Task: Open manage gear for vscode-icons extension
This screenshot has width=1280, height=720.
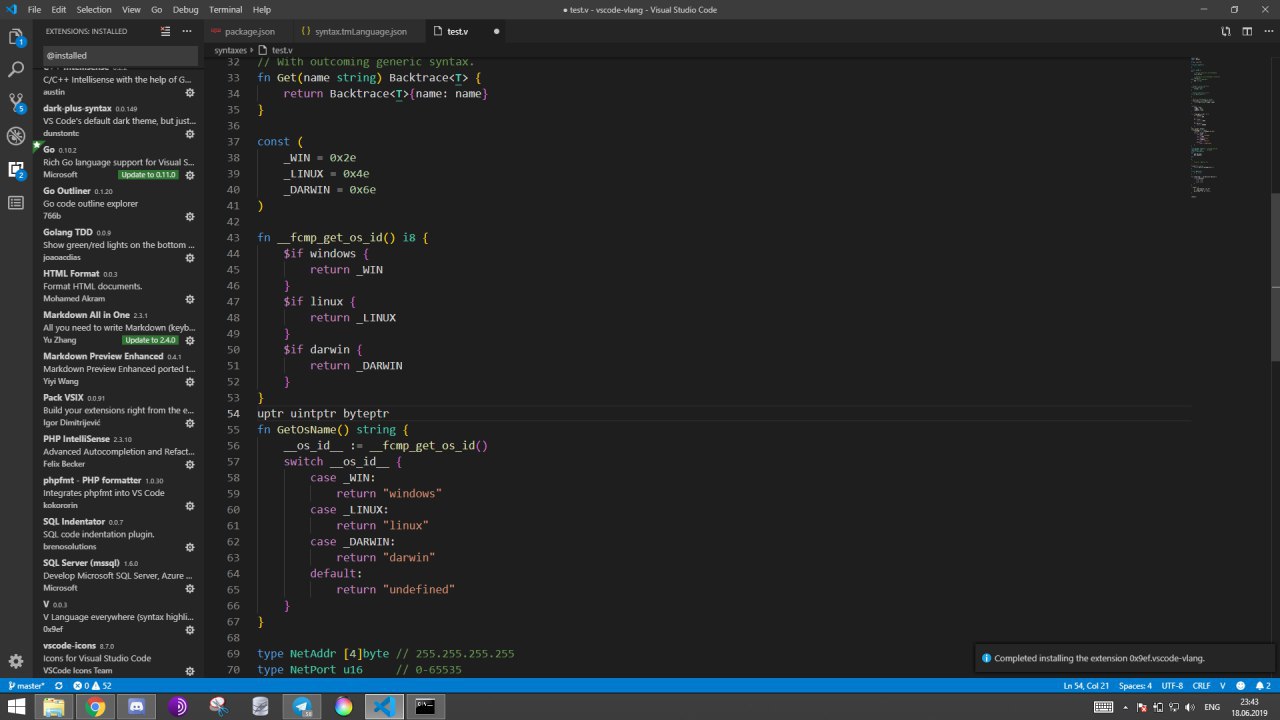Action: pyautogui.click(x=190, y=671)
